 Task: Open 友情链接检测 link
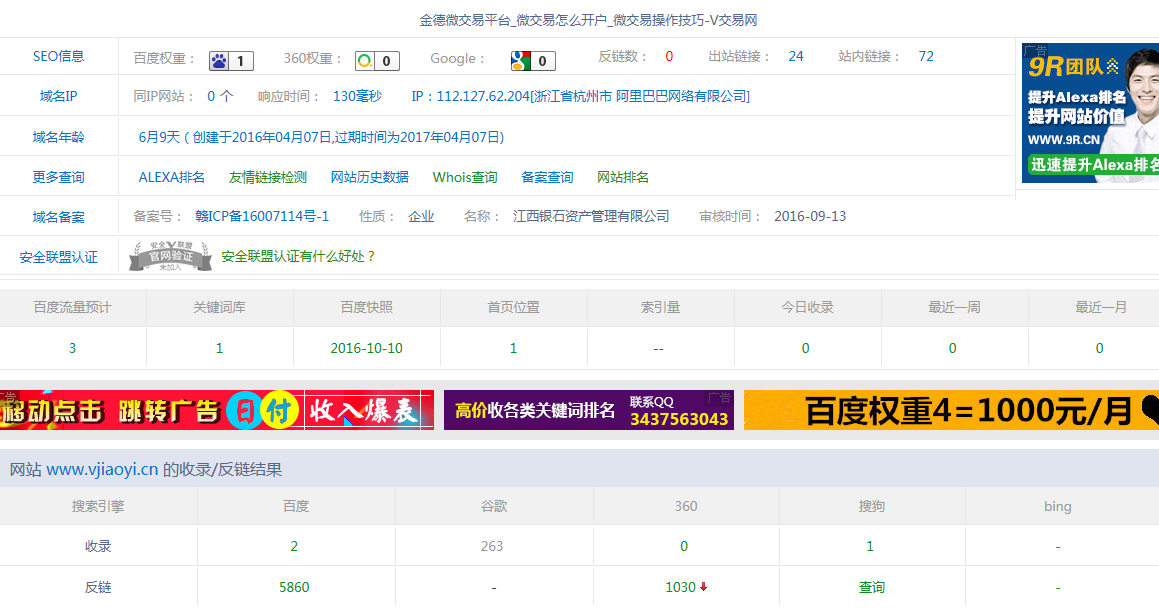267,177
